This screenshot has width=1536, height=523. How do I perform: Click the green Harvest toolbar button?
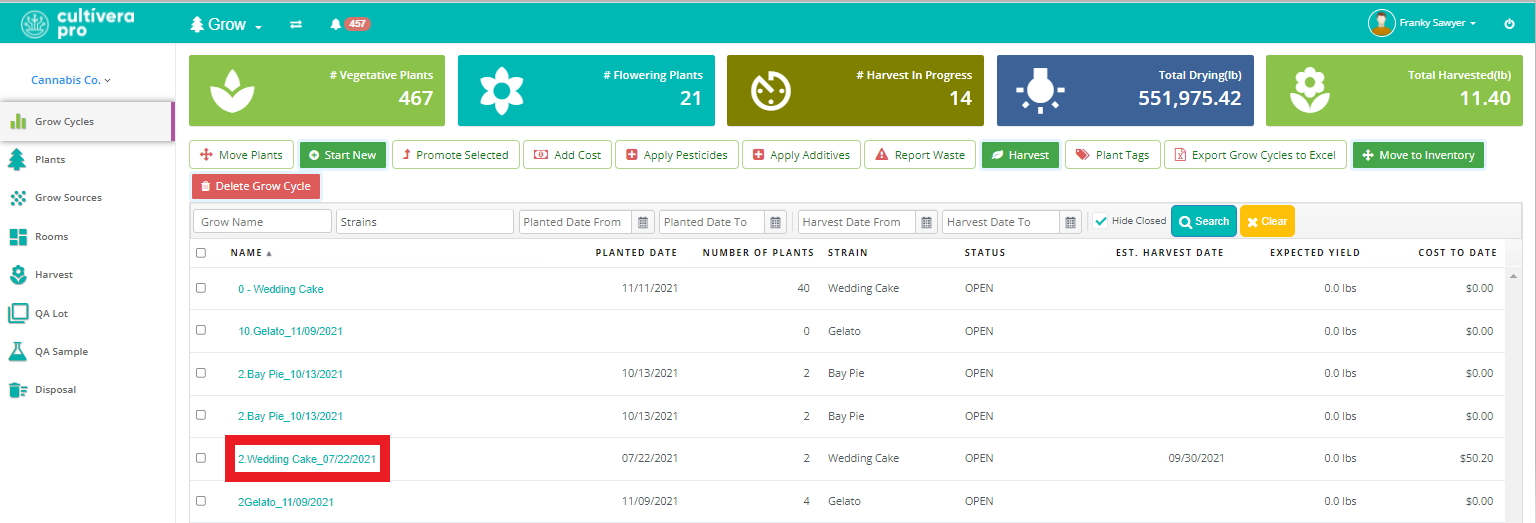(1020, 155)
